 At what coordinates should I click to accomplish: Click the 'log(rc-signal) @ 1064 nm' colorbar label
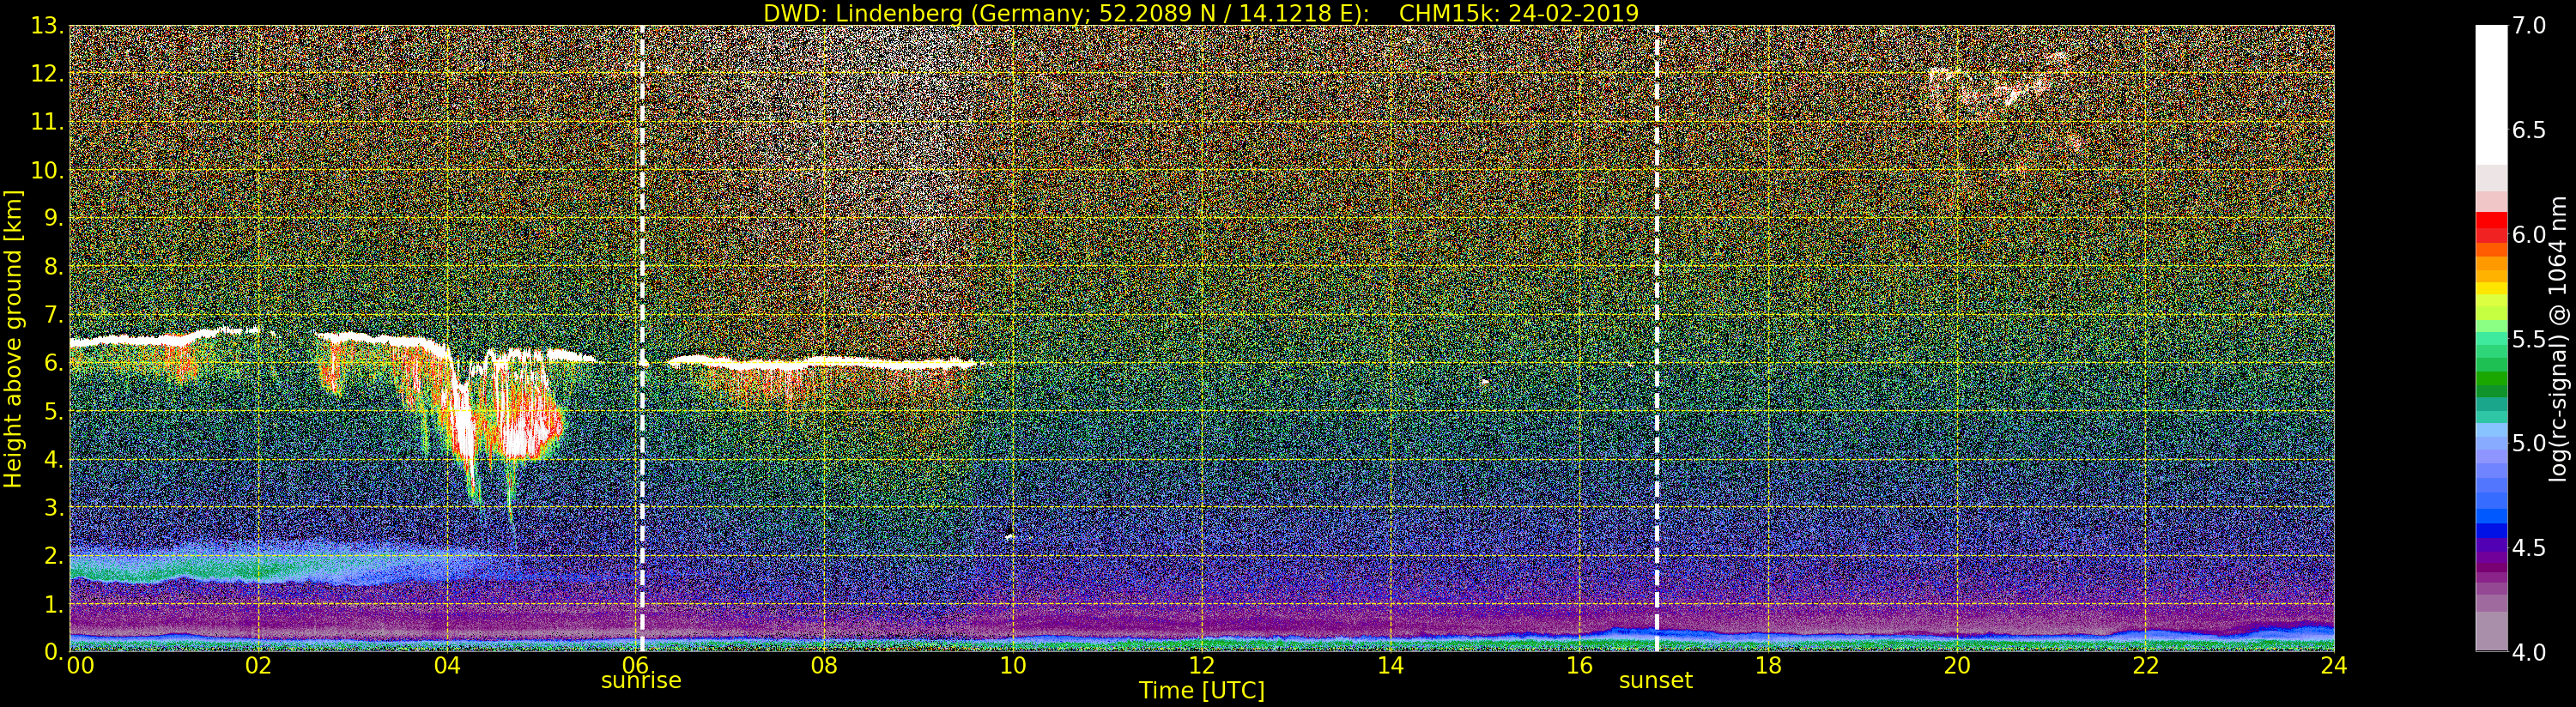(x=2559, y=339)
